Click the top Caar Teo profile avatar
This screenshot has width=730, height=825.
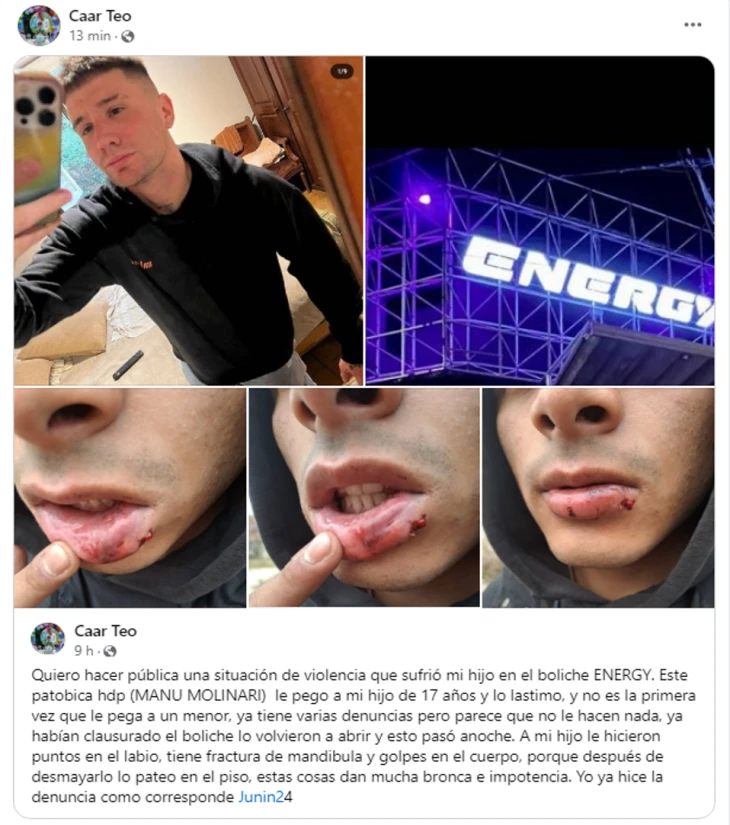tap(39, 25)
